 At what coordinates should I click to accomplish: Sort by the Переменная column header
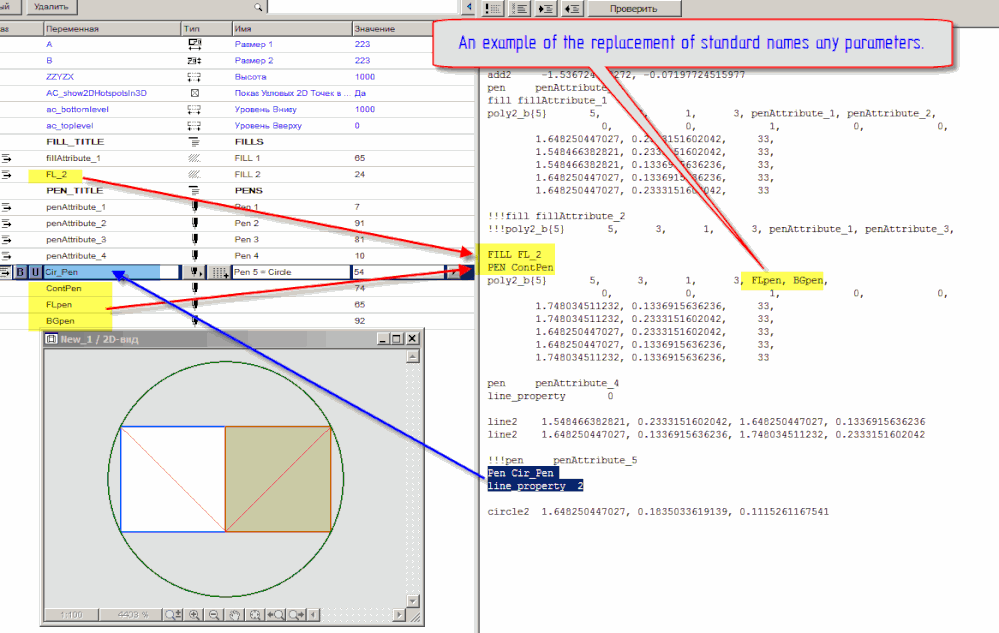(x=112, y=29)
